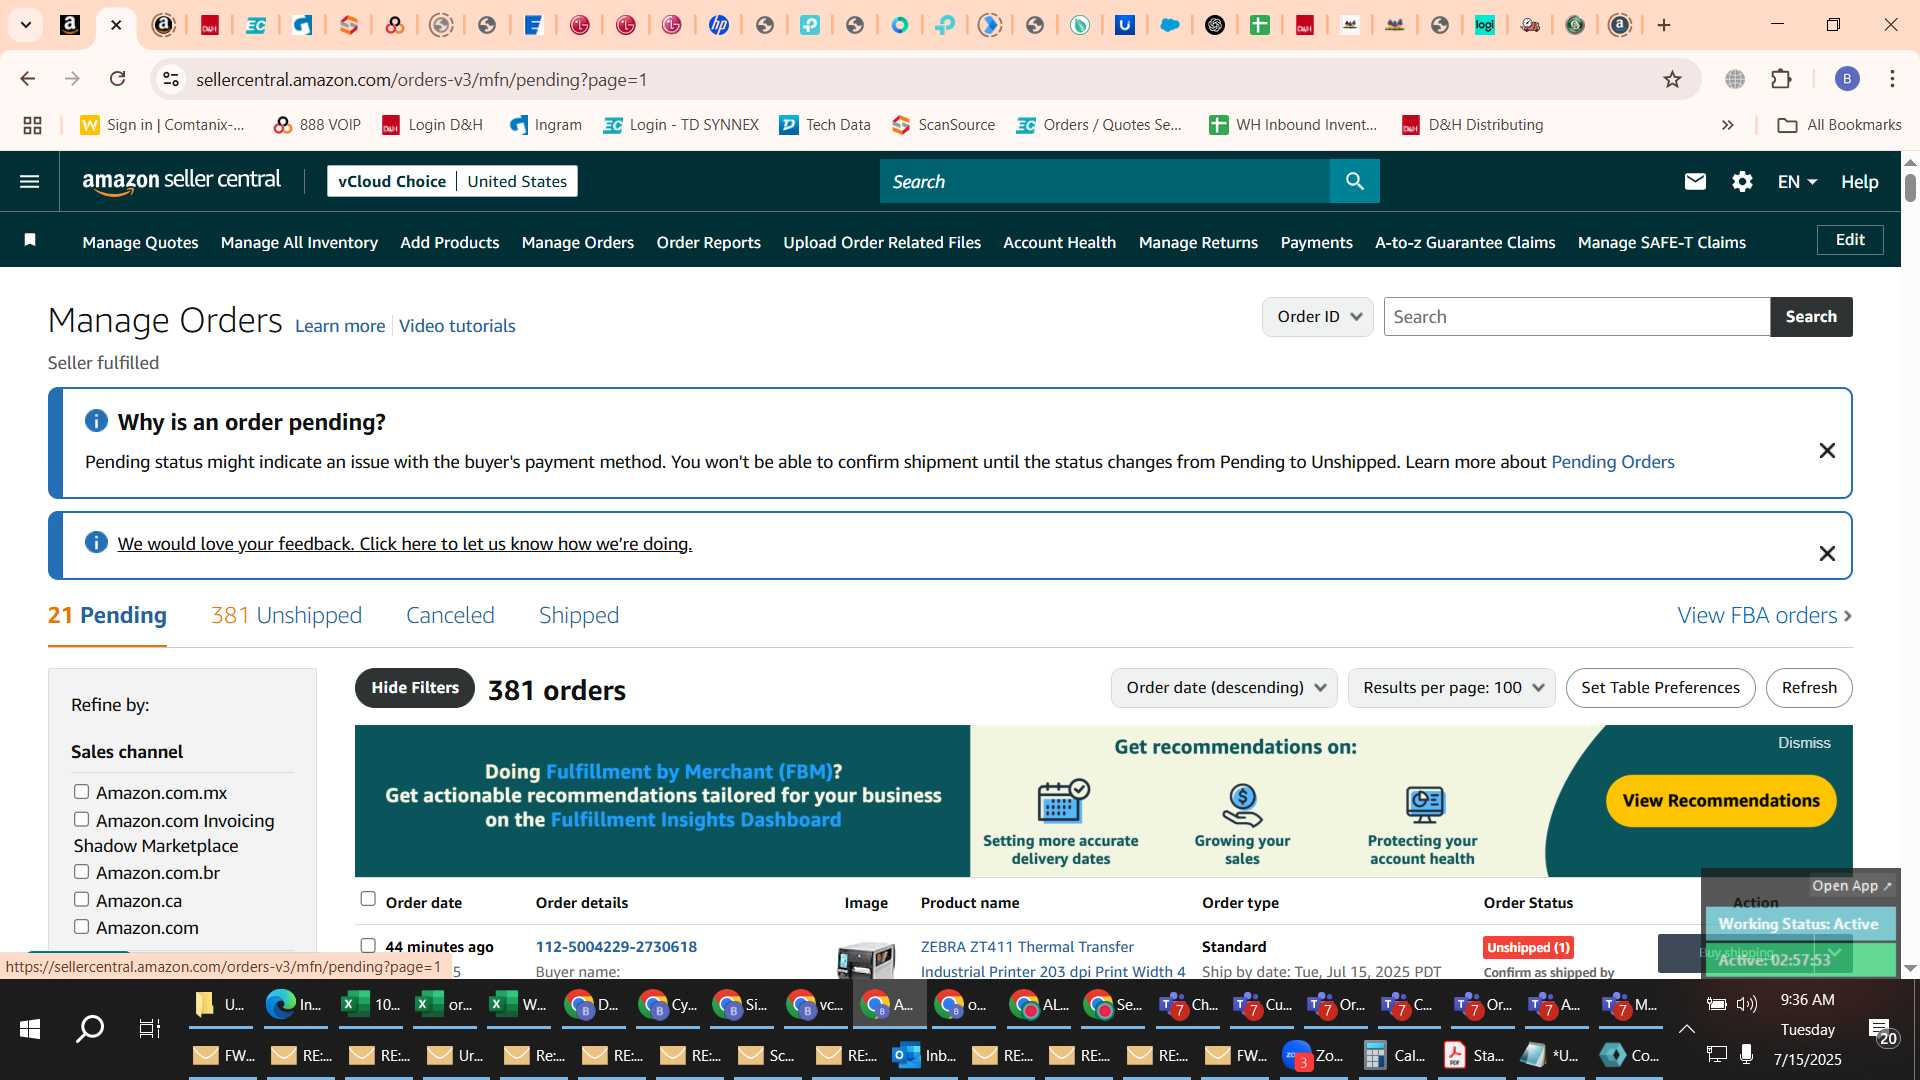Go back with the browser back arrow
This screenshot has height=1080, width=1920.
(28, 79)
